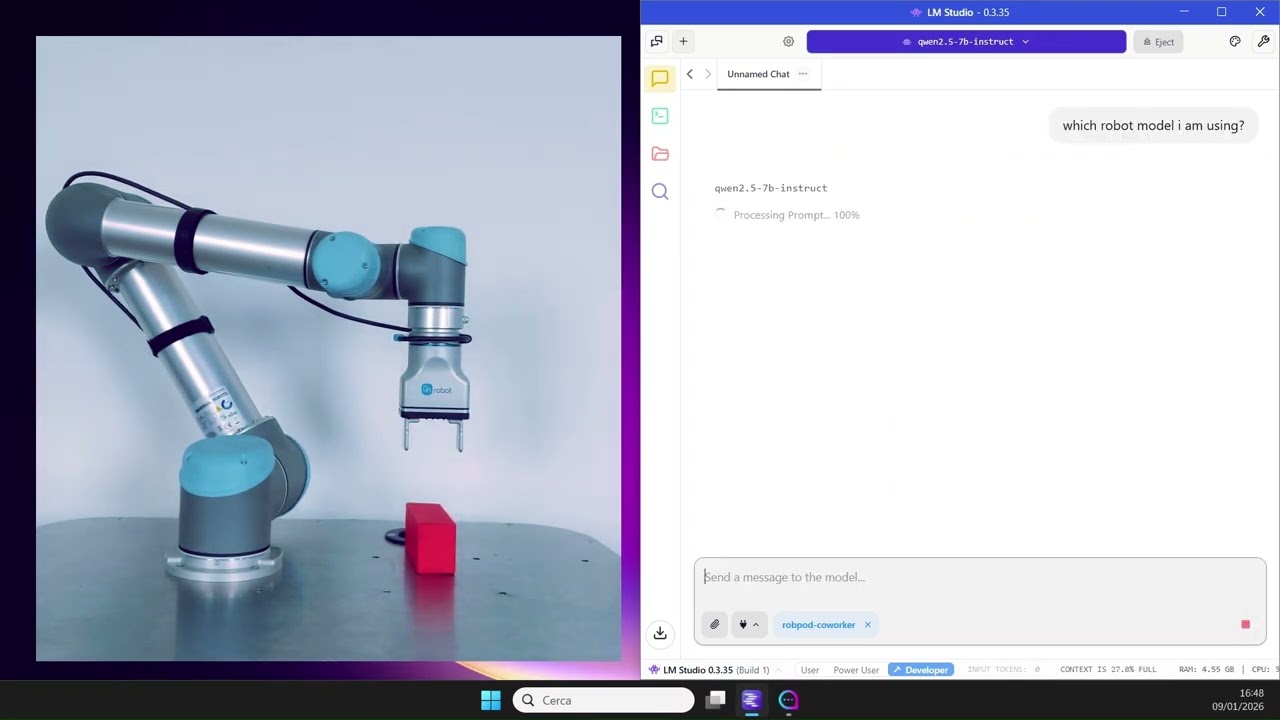Create a new chat with plus icon

click(683, 41)
